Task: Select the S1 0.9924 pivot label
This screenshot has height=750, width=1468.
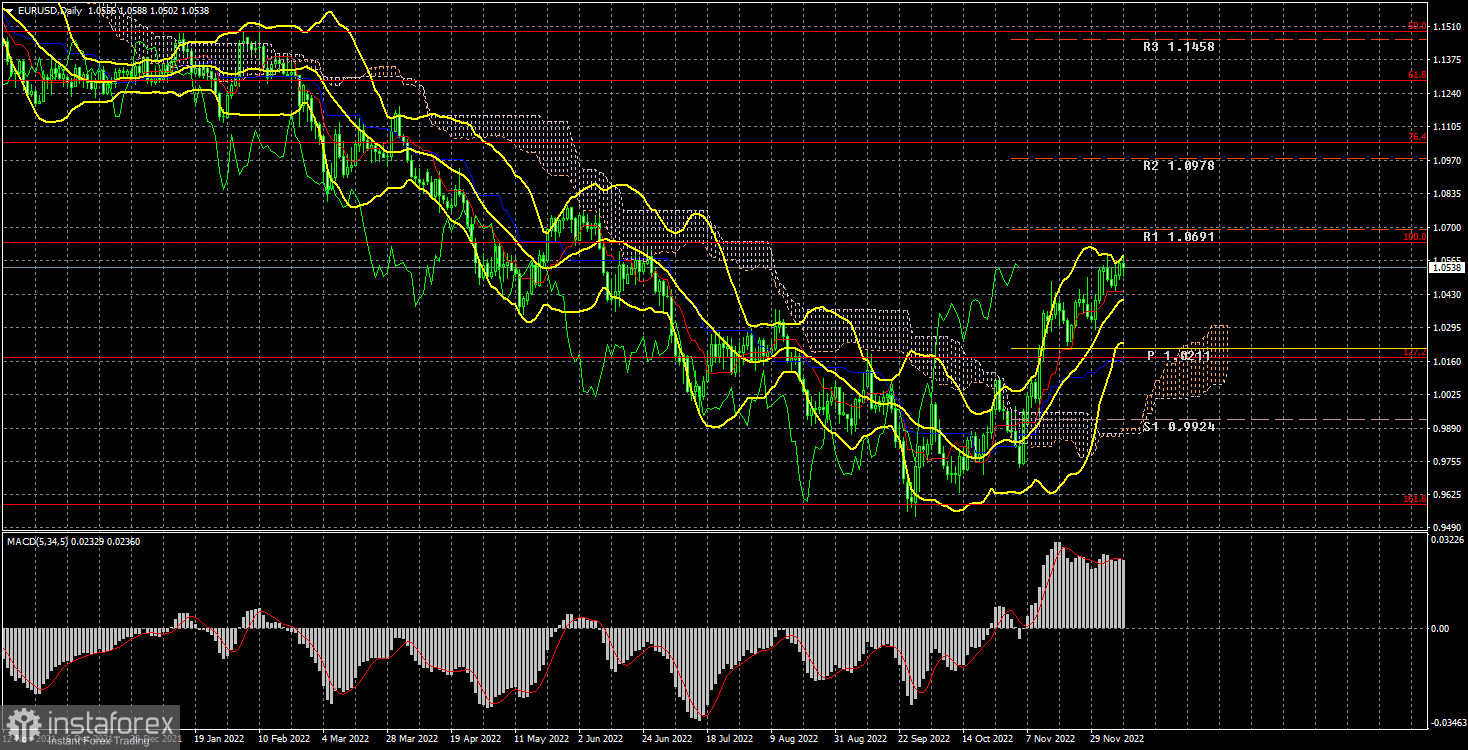Action: [x=1180, y=427]
